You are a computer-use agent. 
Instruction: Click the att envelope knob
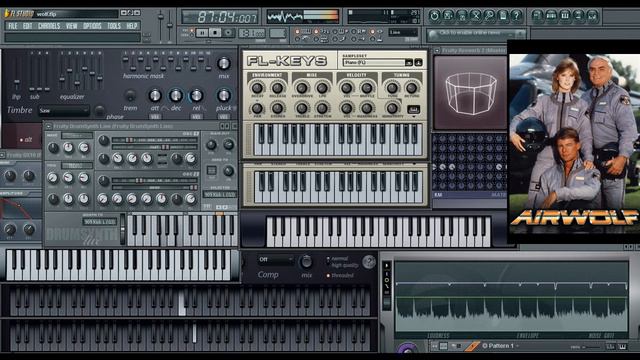tap(155, 96)
